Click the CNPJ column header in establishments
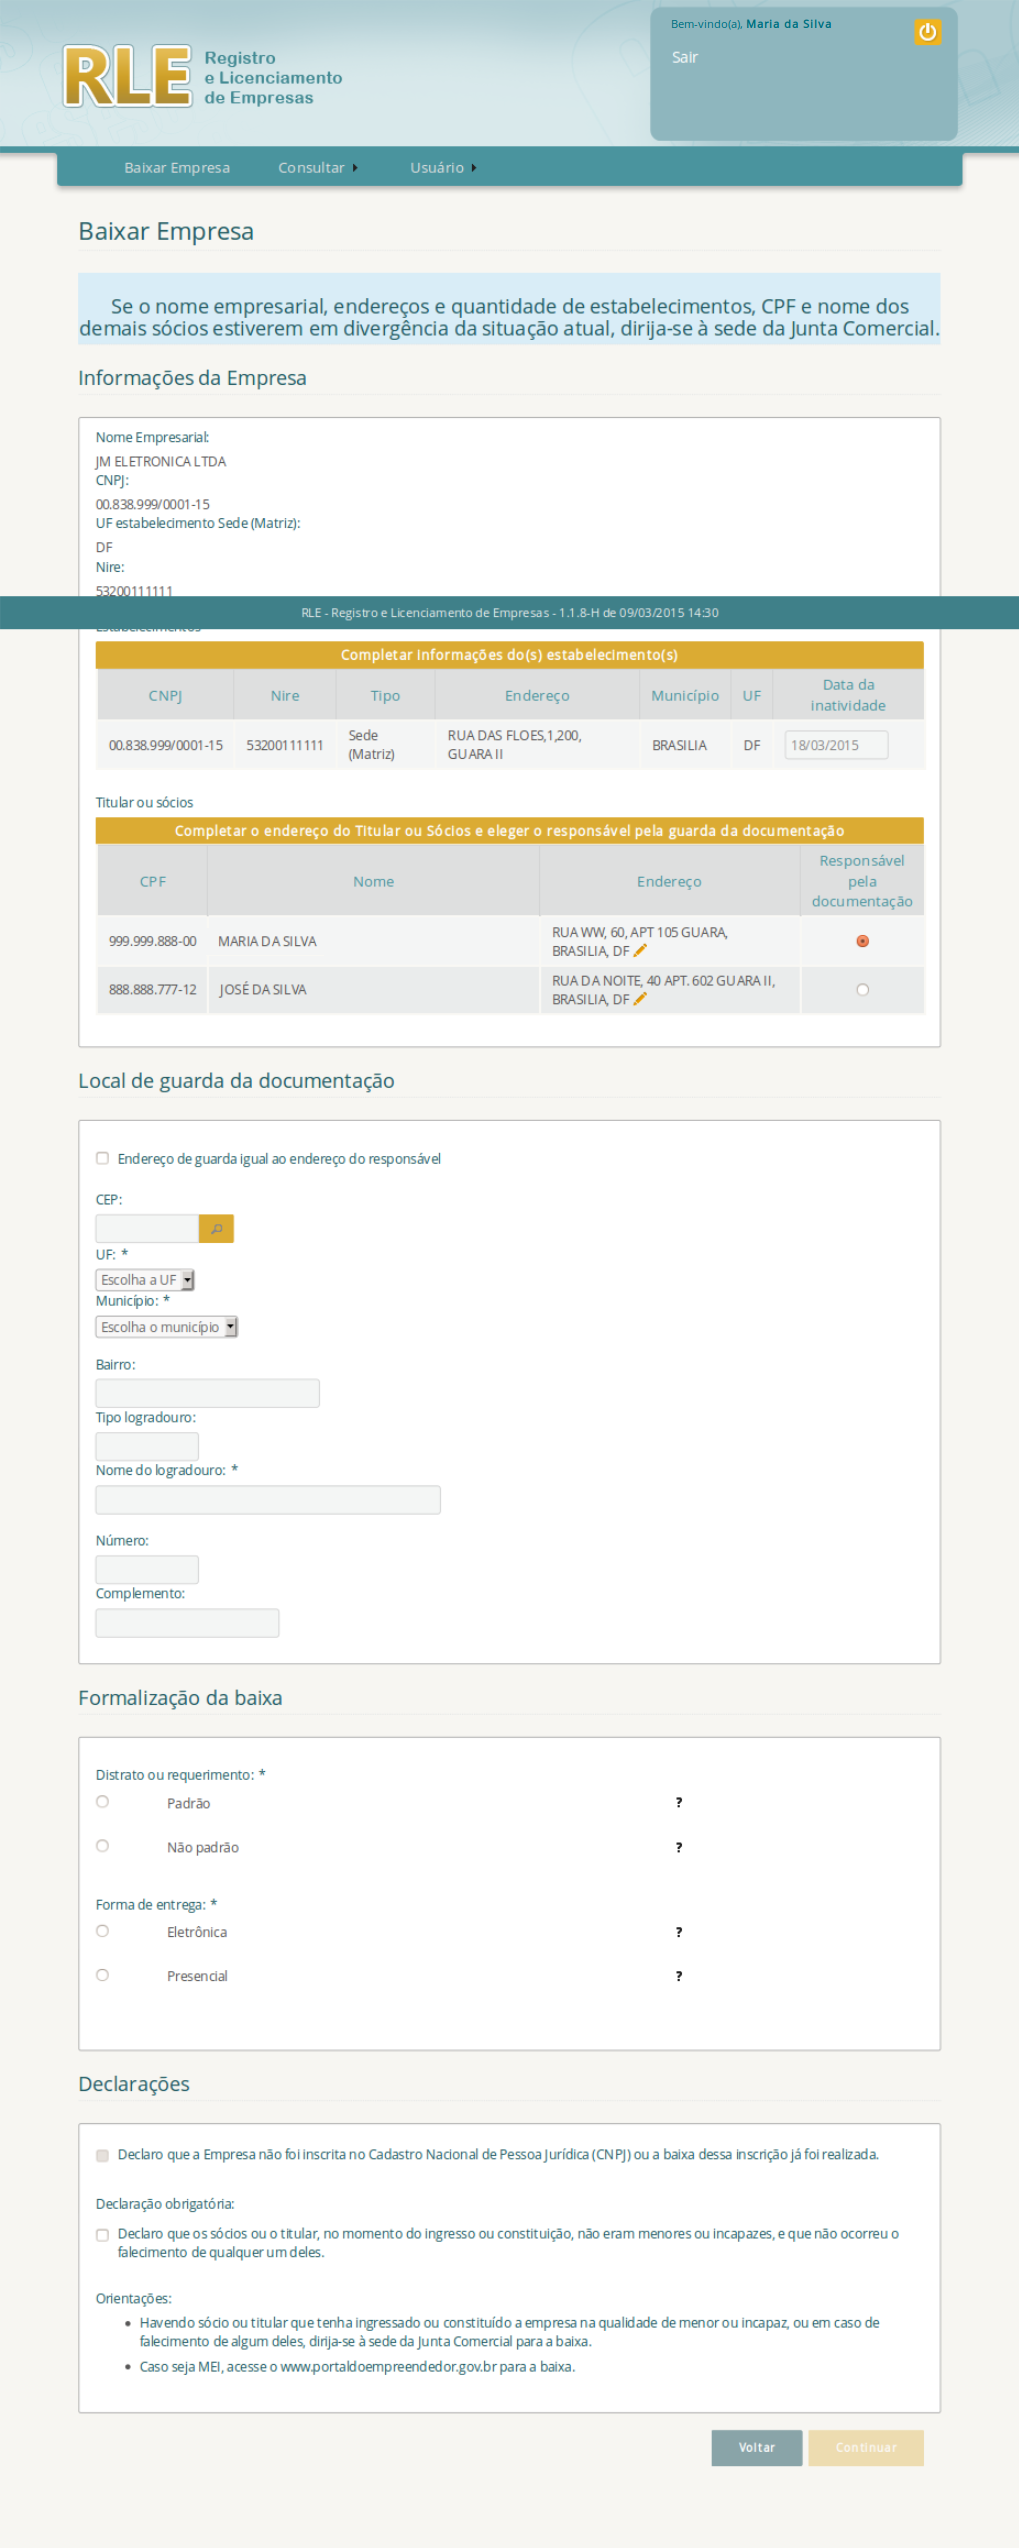 click(x=165, y=695)
